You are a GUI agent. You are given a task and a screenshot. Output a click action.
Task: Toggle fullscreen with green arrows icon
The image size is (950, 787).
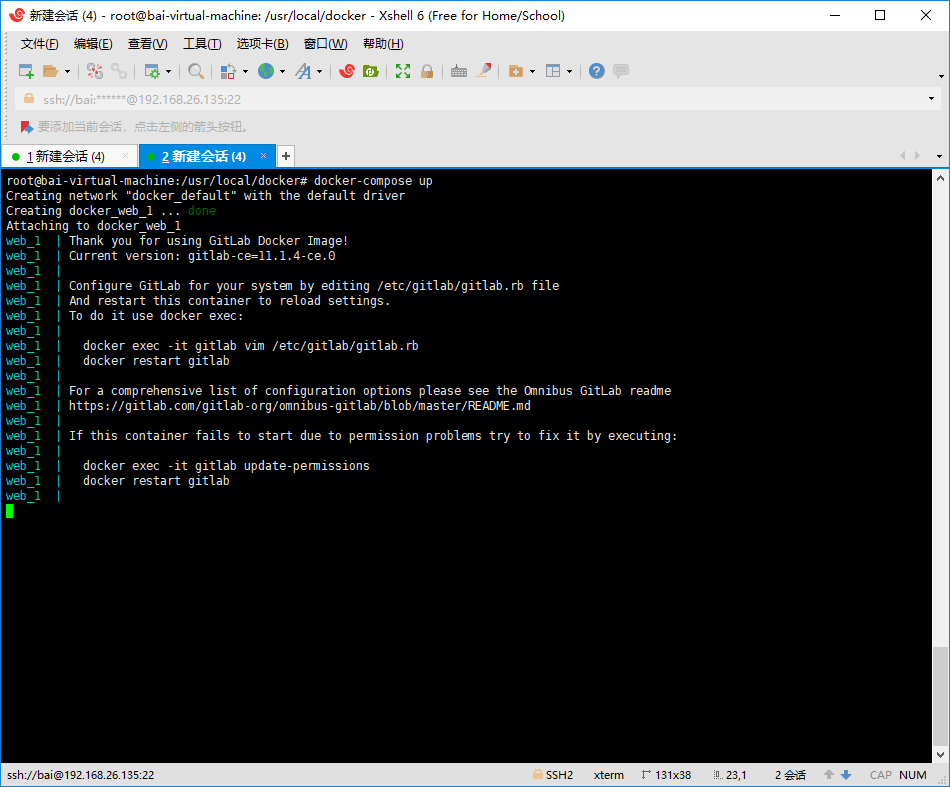403,71
